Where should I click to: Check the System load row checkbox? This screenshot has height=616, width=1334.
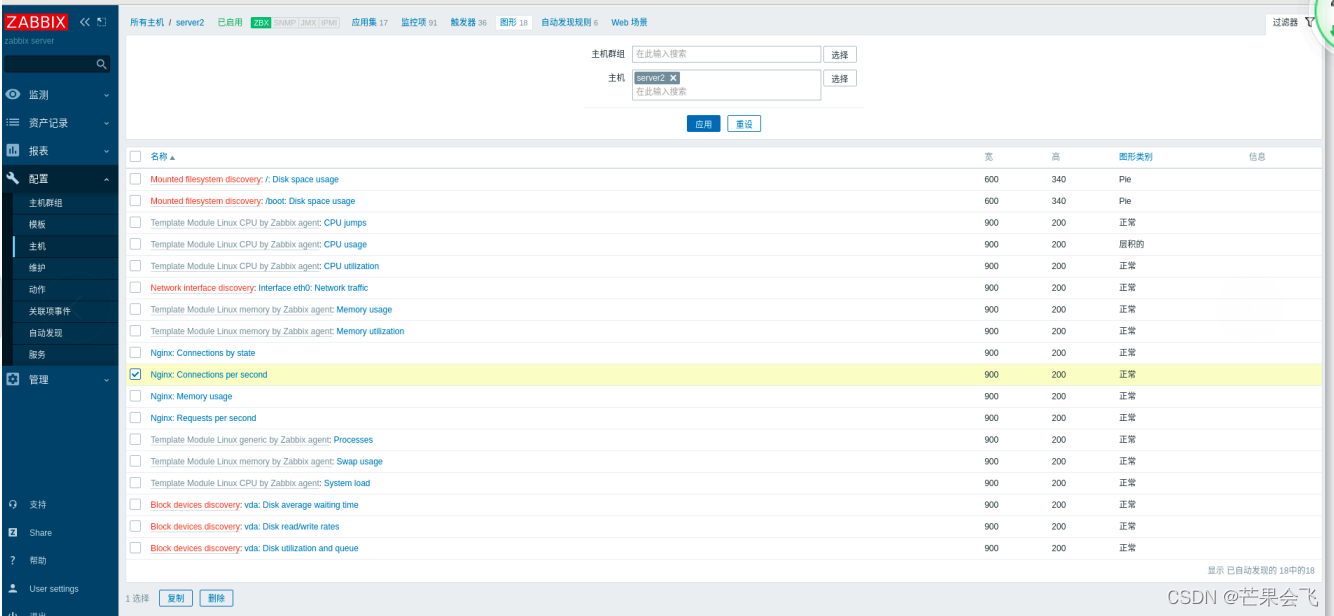coord(135,483)
